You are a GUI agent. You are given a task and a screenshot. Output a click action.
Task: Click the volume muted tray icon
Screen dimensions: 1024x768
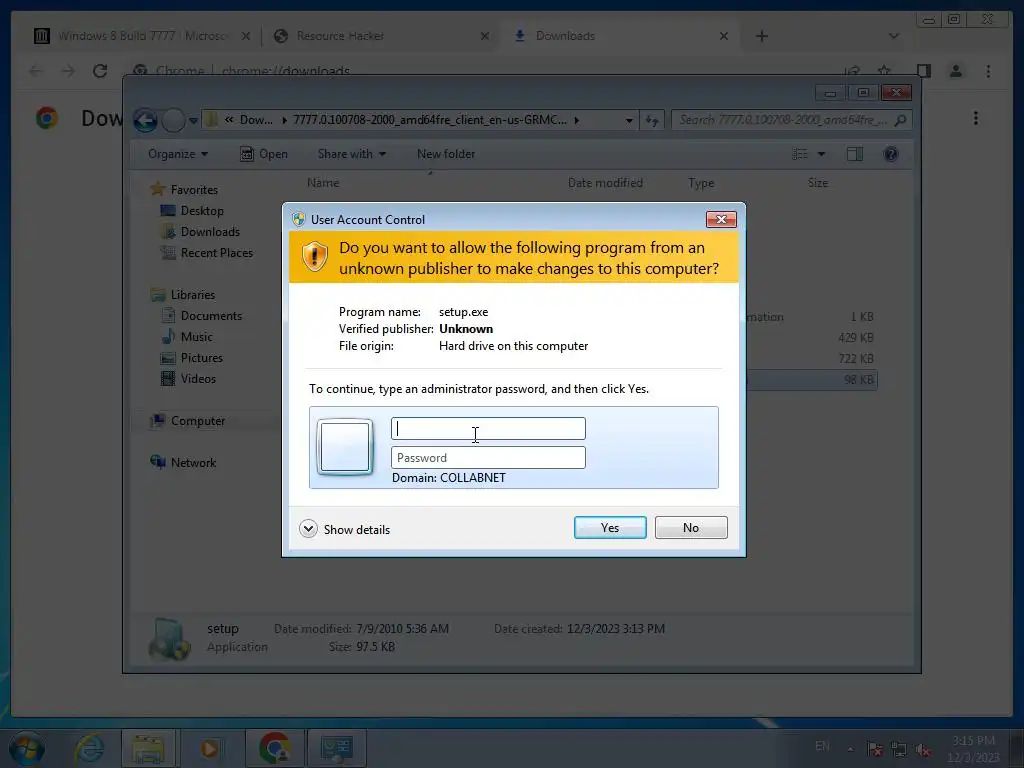pyautogui.click(x=923, y=749)
